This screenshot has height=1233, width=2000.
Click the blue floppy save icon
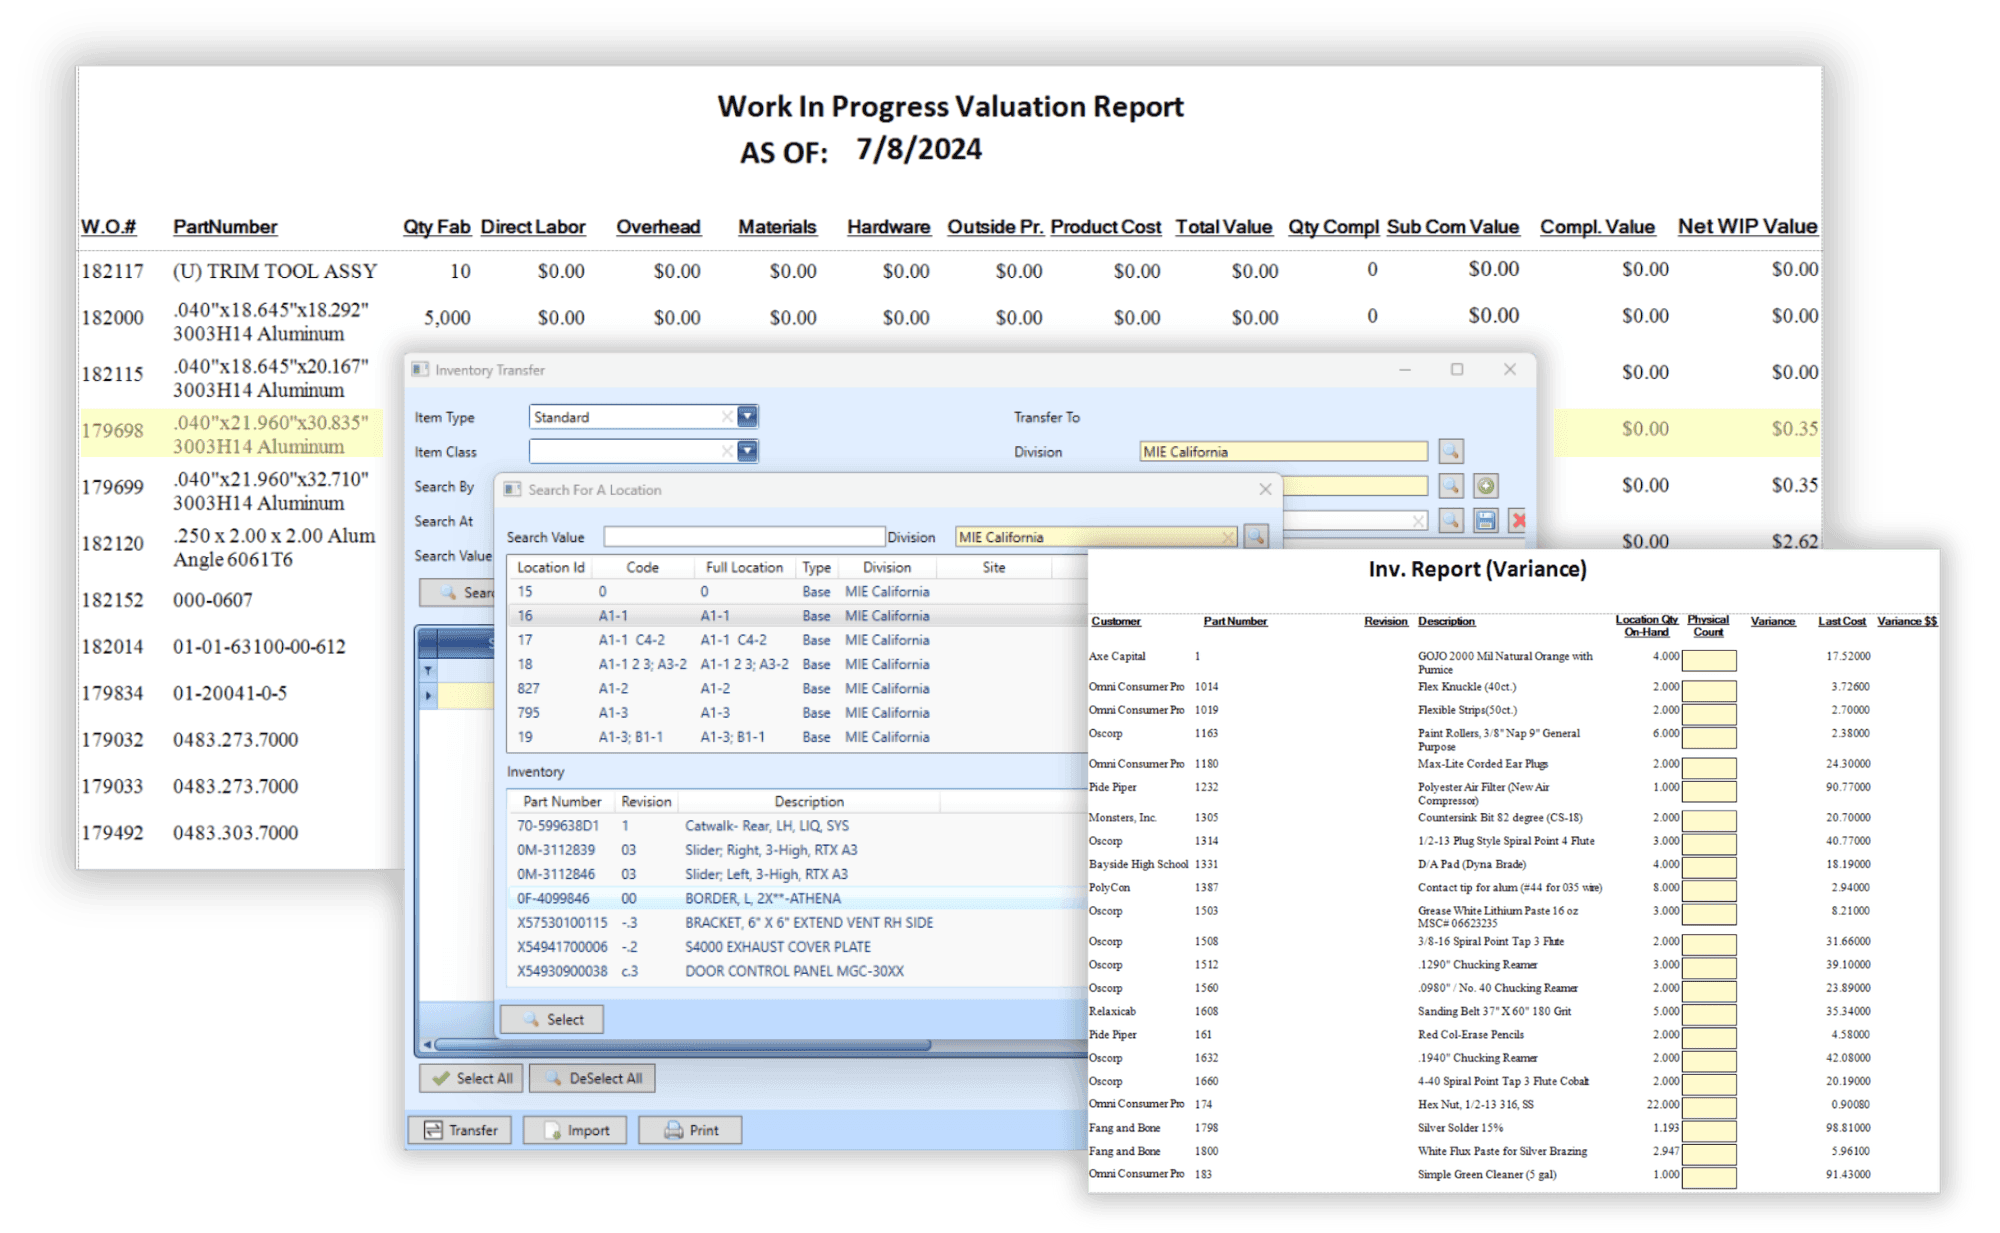[x=1486, y=520]
